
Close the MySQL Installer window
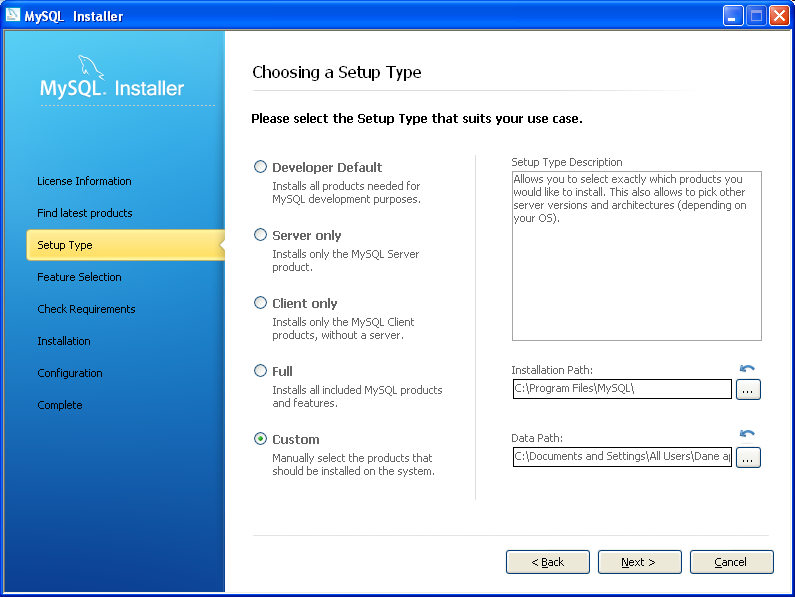tap(779, 16)
